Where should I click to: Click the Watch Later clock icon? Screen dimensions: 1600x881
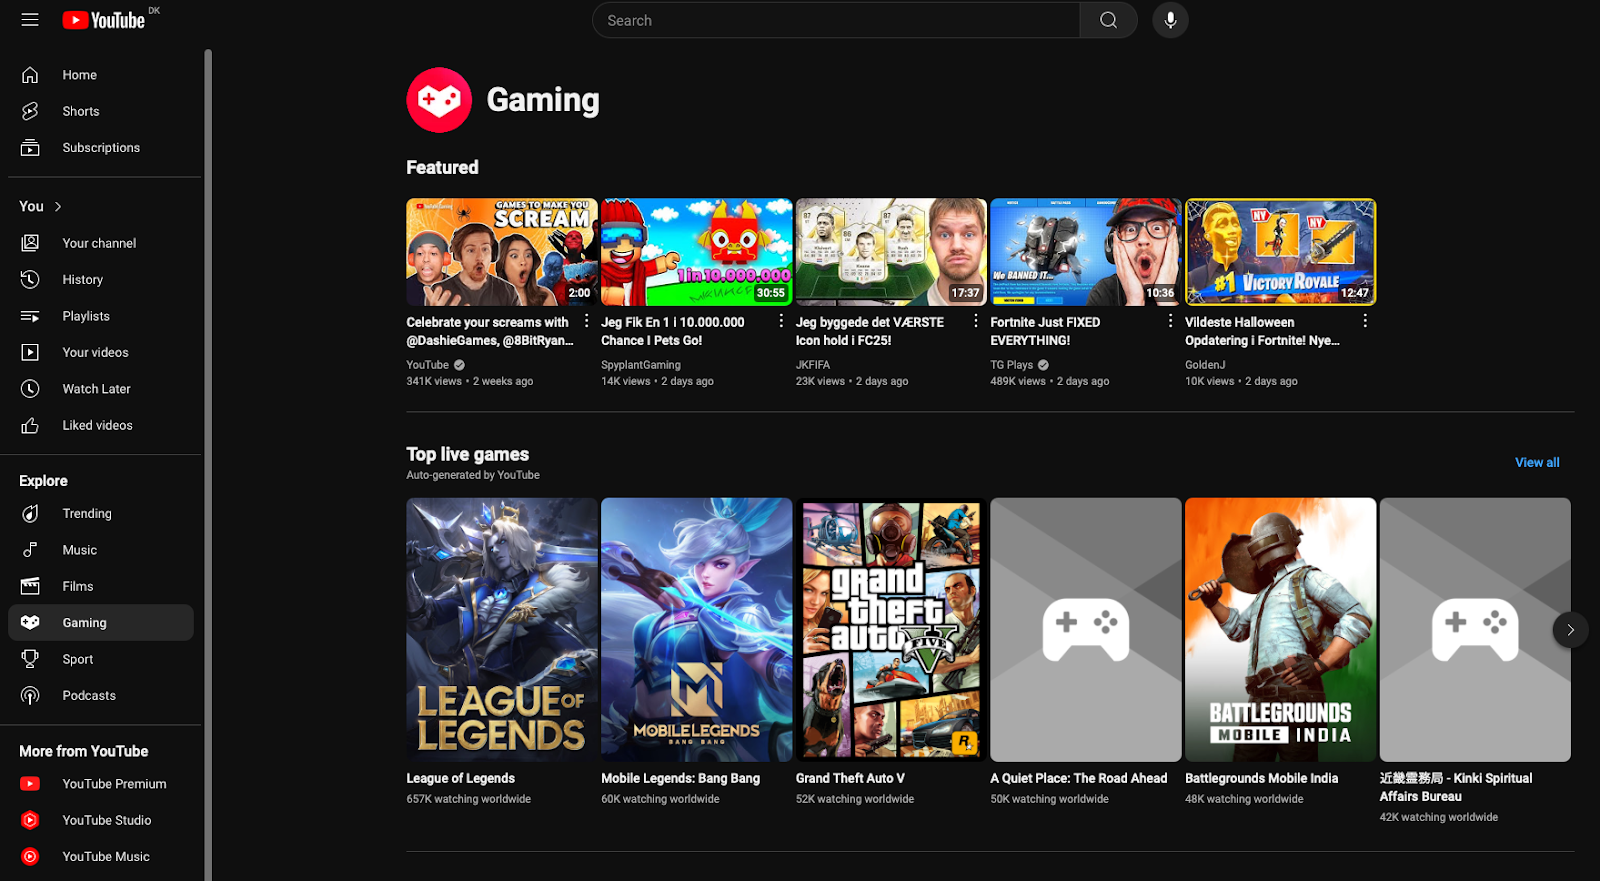pos(30,389)
